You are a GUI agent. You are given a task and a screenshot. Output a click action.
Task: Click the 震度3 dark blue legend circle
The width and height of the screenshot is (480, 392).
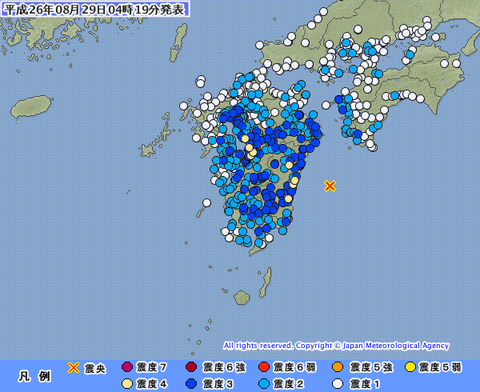point(191,384)
